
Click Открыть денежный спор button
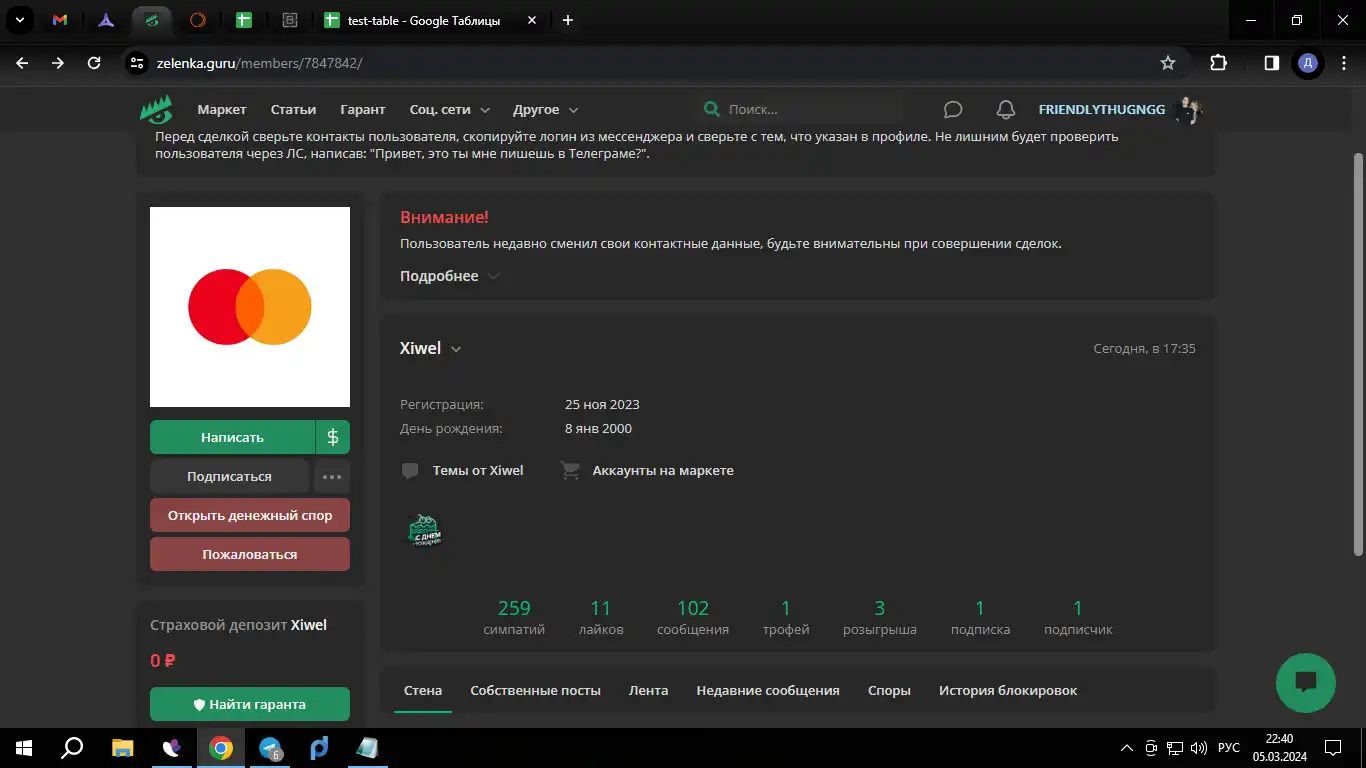point(250,515)
